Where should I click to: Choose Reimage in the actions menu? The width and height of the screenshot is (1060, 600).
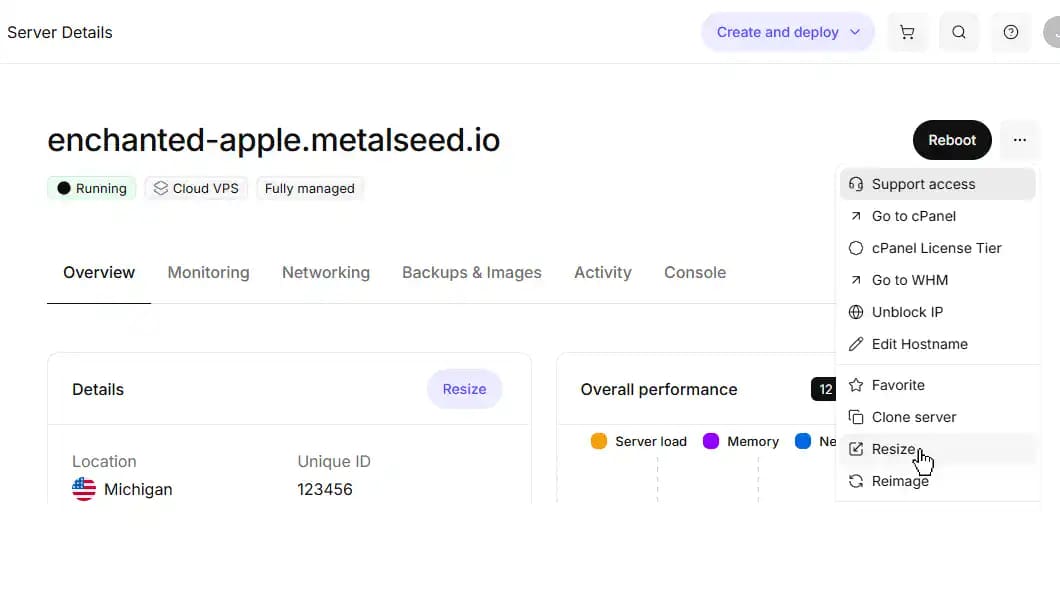tap(900, 481)
